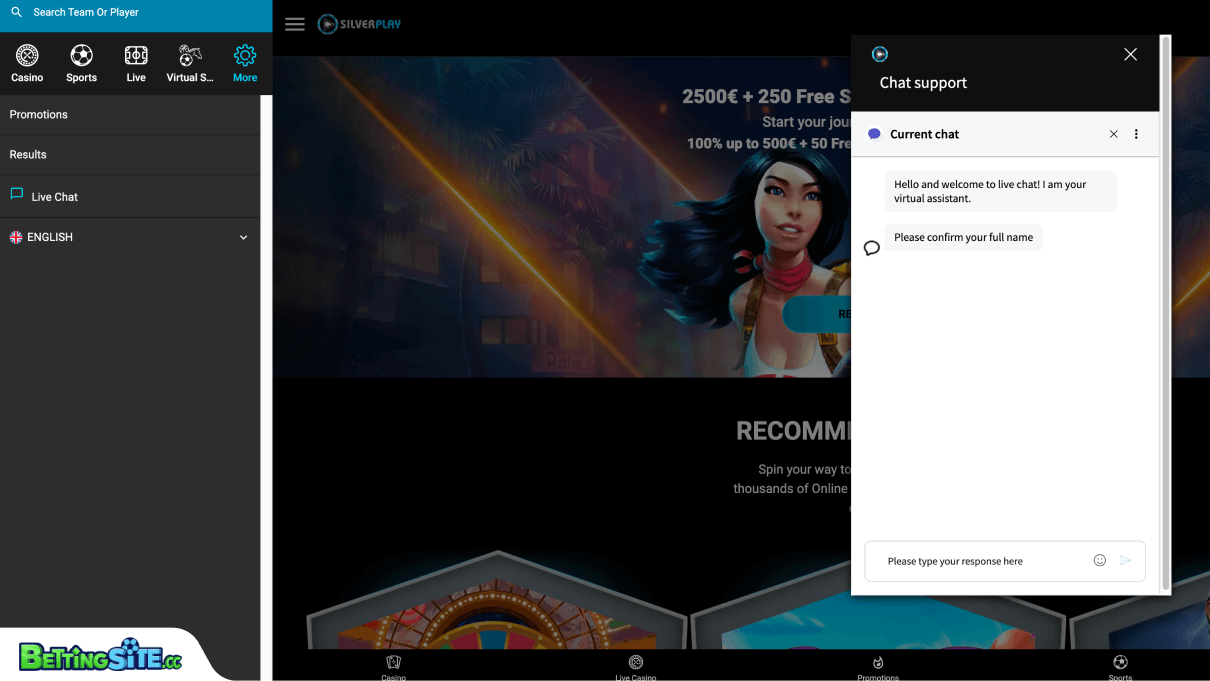Open Live Casino in bottom navigation
Image resolution: width=1210 pixels, height=681 pixels.
[636, 668]
